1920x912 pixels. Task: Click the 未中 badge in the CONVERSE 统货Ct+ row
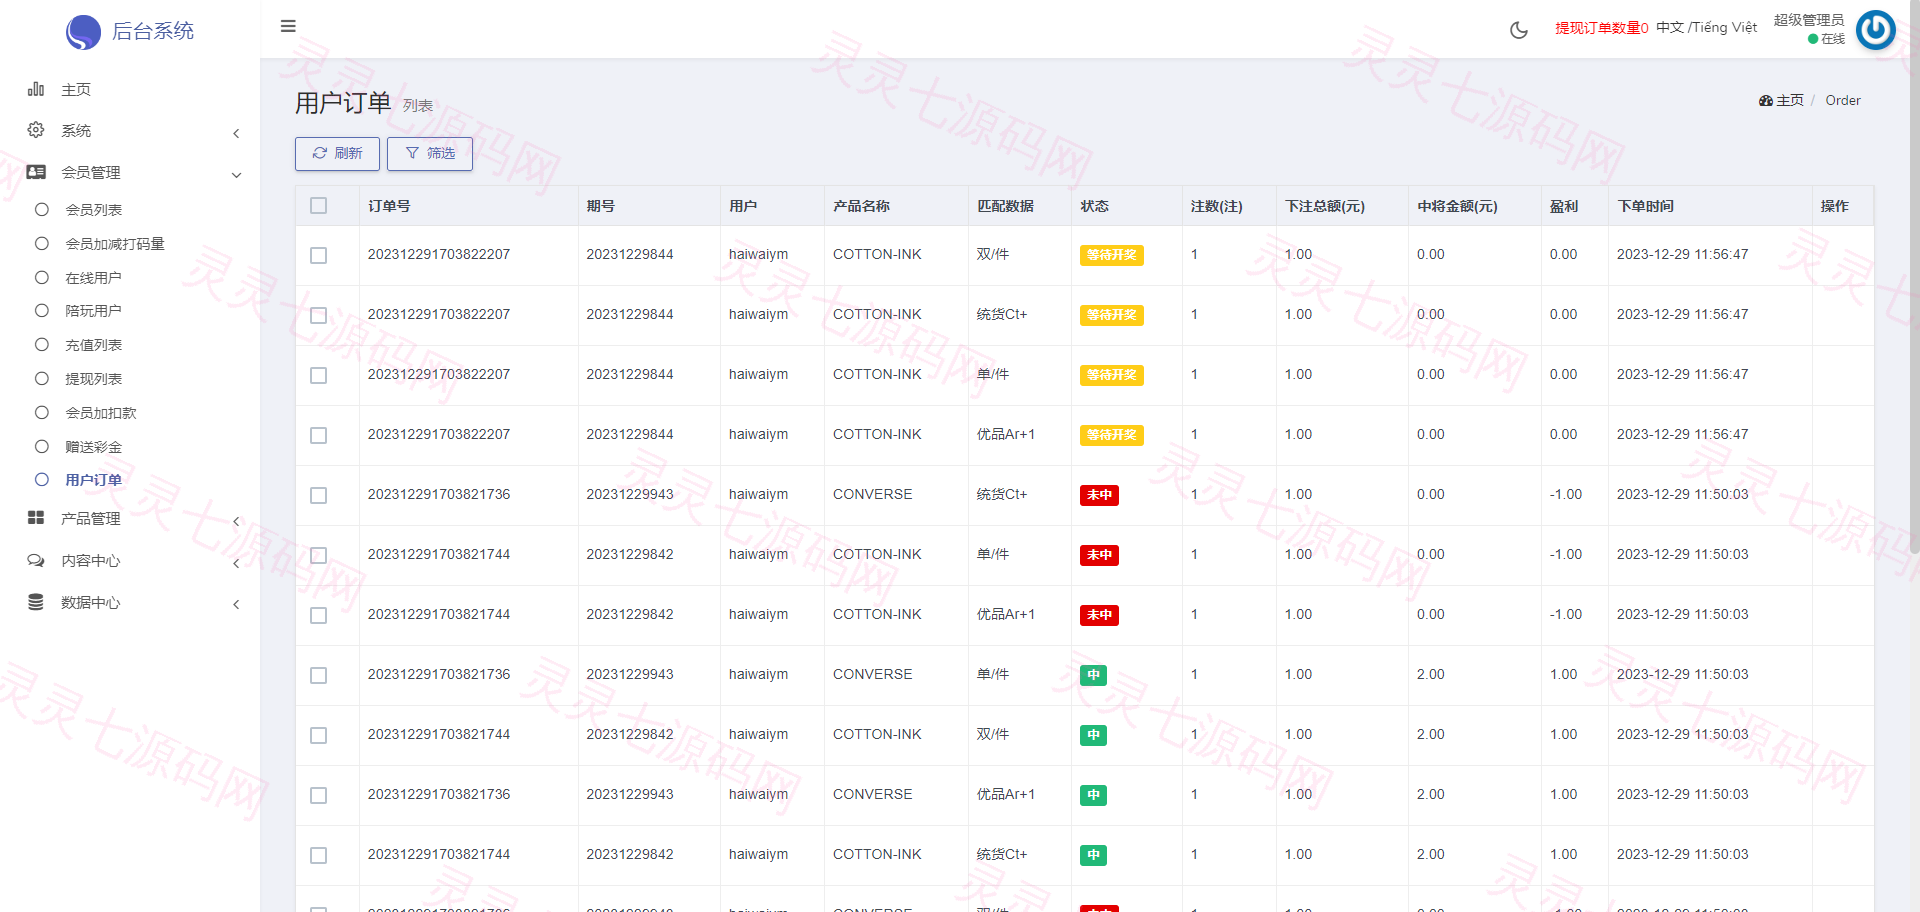coord(1099,495)
